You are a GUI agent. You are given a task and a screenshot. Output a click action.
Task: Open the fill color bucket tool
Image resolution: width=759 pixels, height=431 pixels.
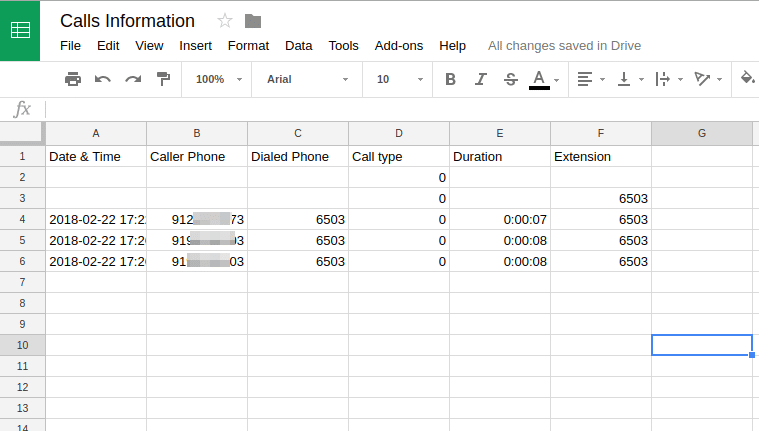coord(747,78)
